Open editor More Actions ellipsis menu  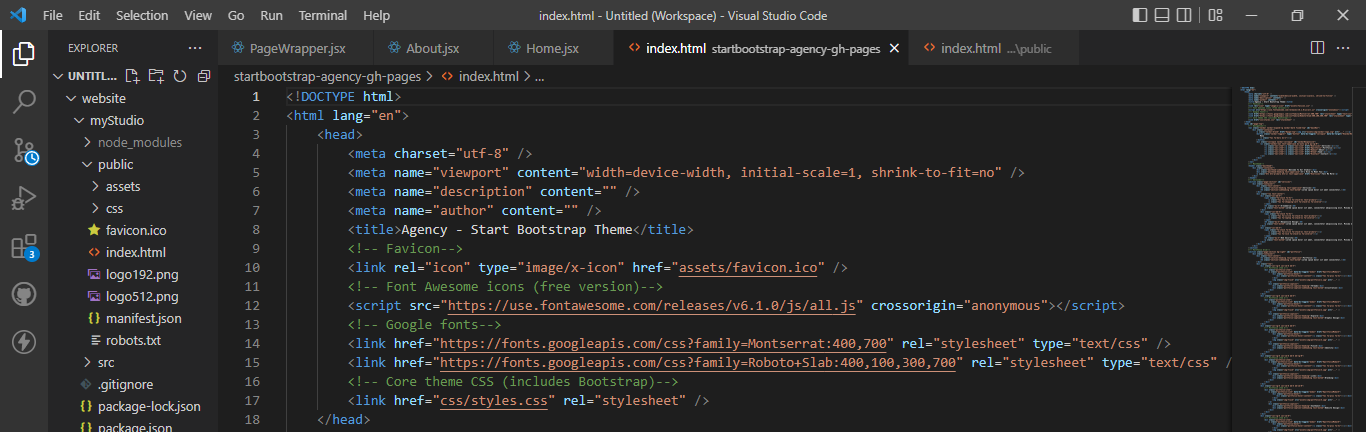[x=1344, y=48]
